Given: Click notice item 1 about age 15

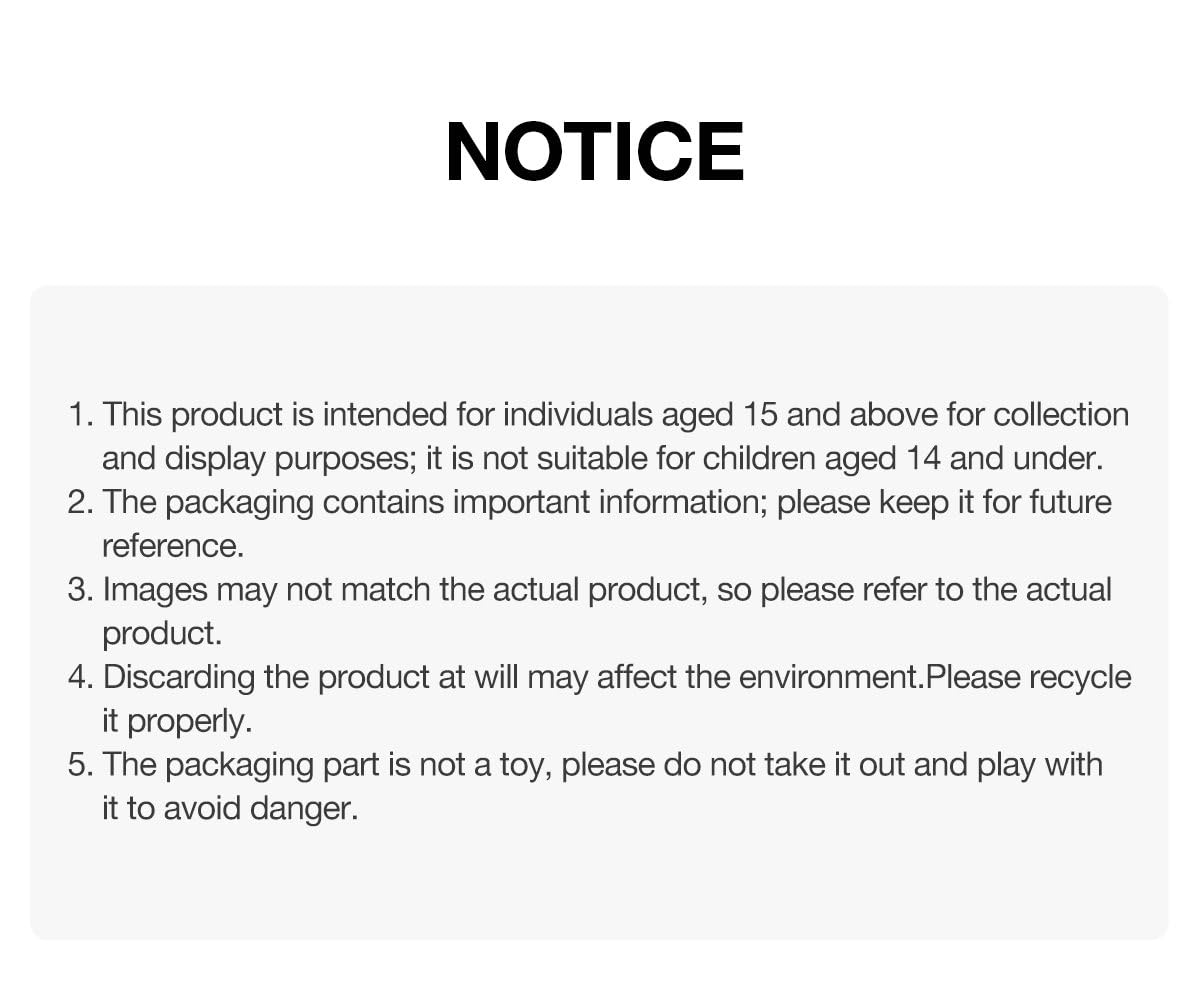Looking at the screenshot, I should coord(599,436).
